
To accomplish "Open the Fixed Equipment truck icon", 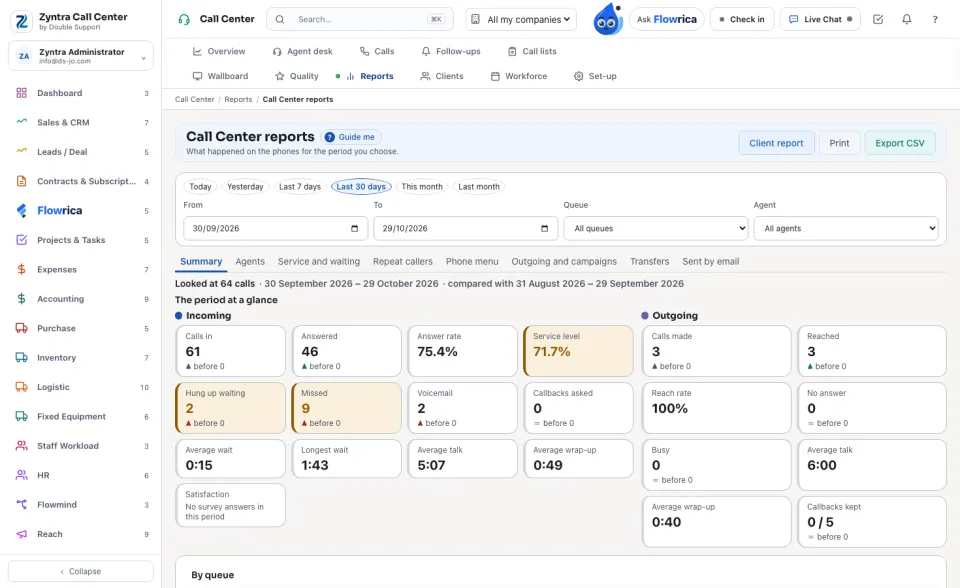I will click(21, 416).
